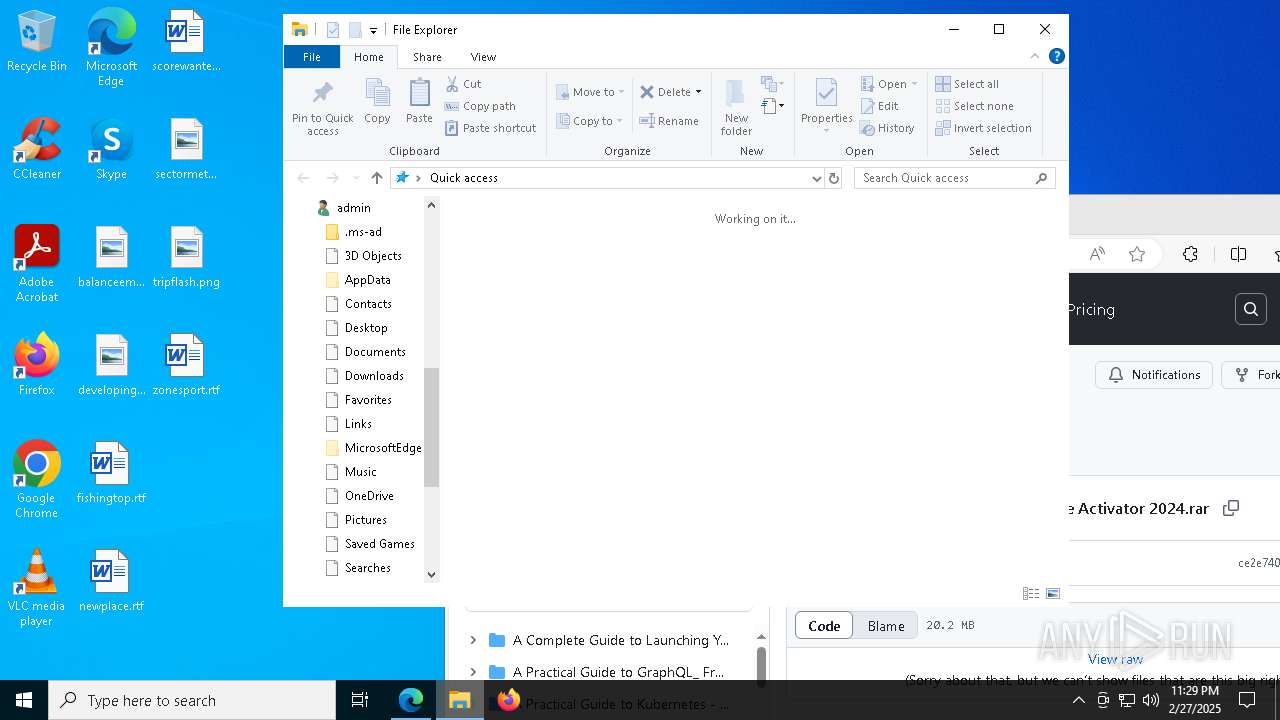
Task: Click Task View taskbar button
Action: [360, 700]
